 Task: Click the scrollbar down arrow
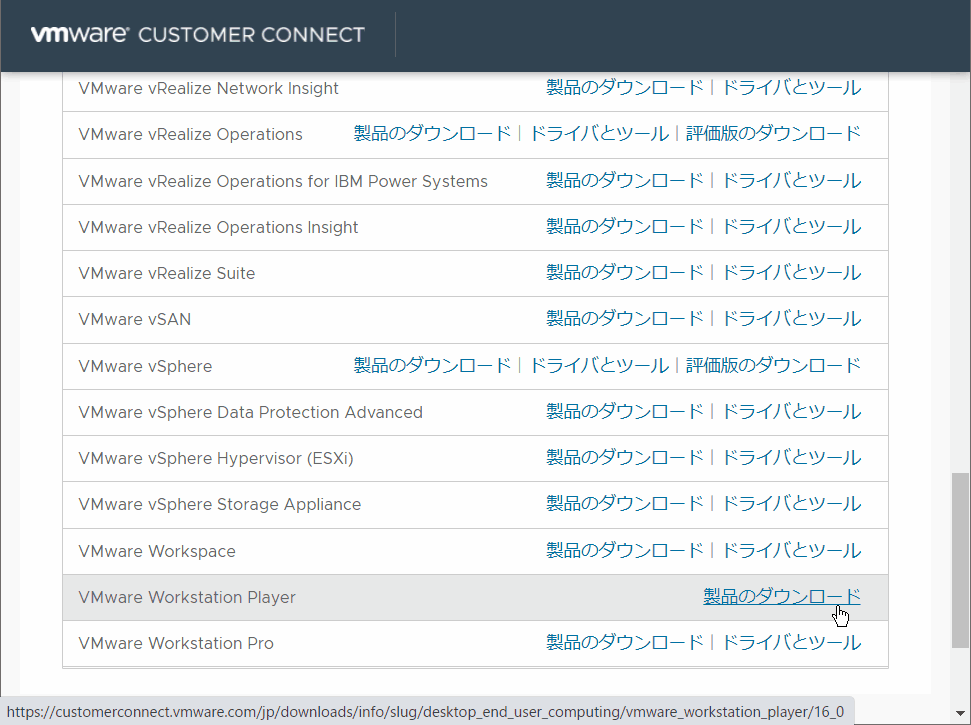(x=961, y=712)
